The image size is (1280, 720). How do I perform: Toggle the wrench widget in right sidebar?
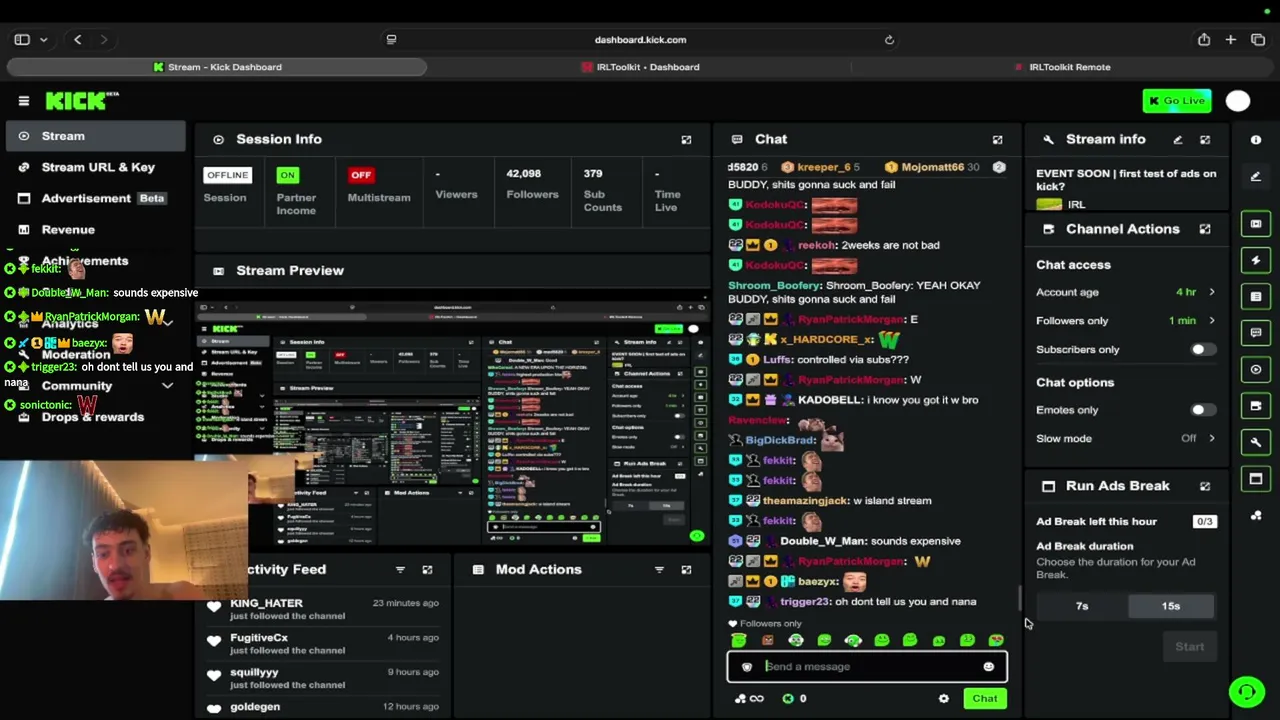point(1256,442)
